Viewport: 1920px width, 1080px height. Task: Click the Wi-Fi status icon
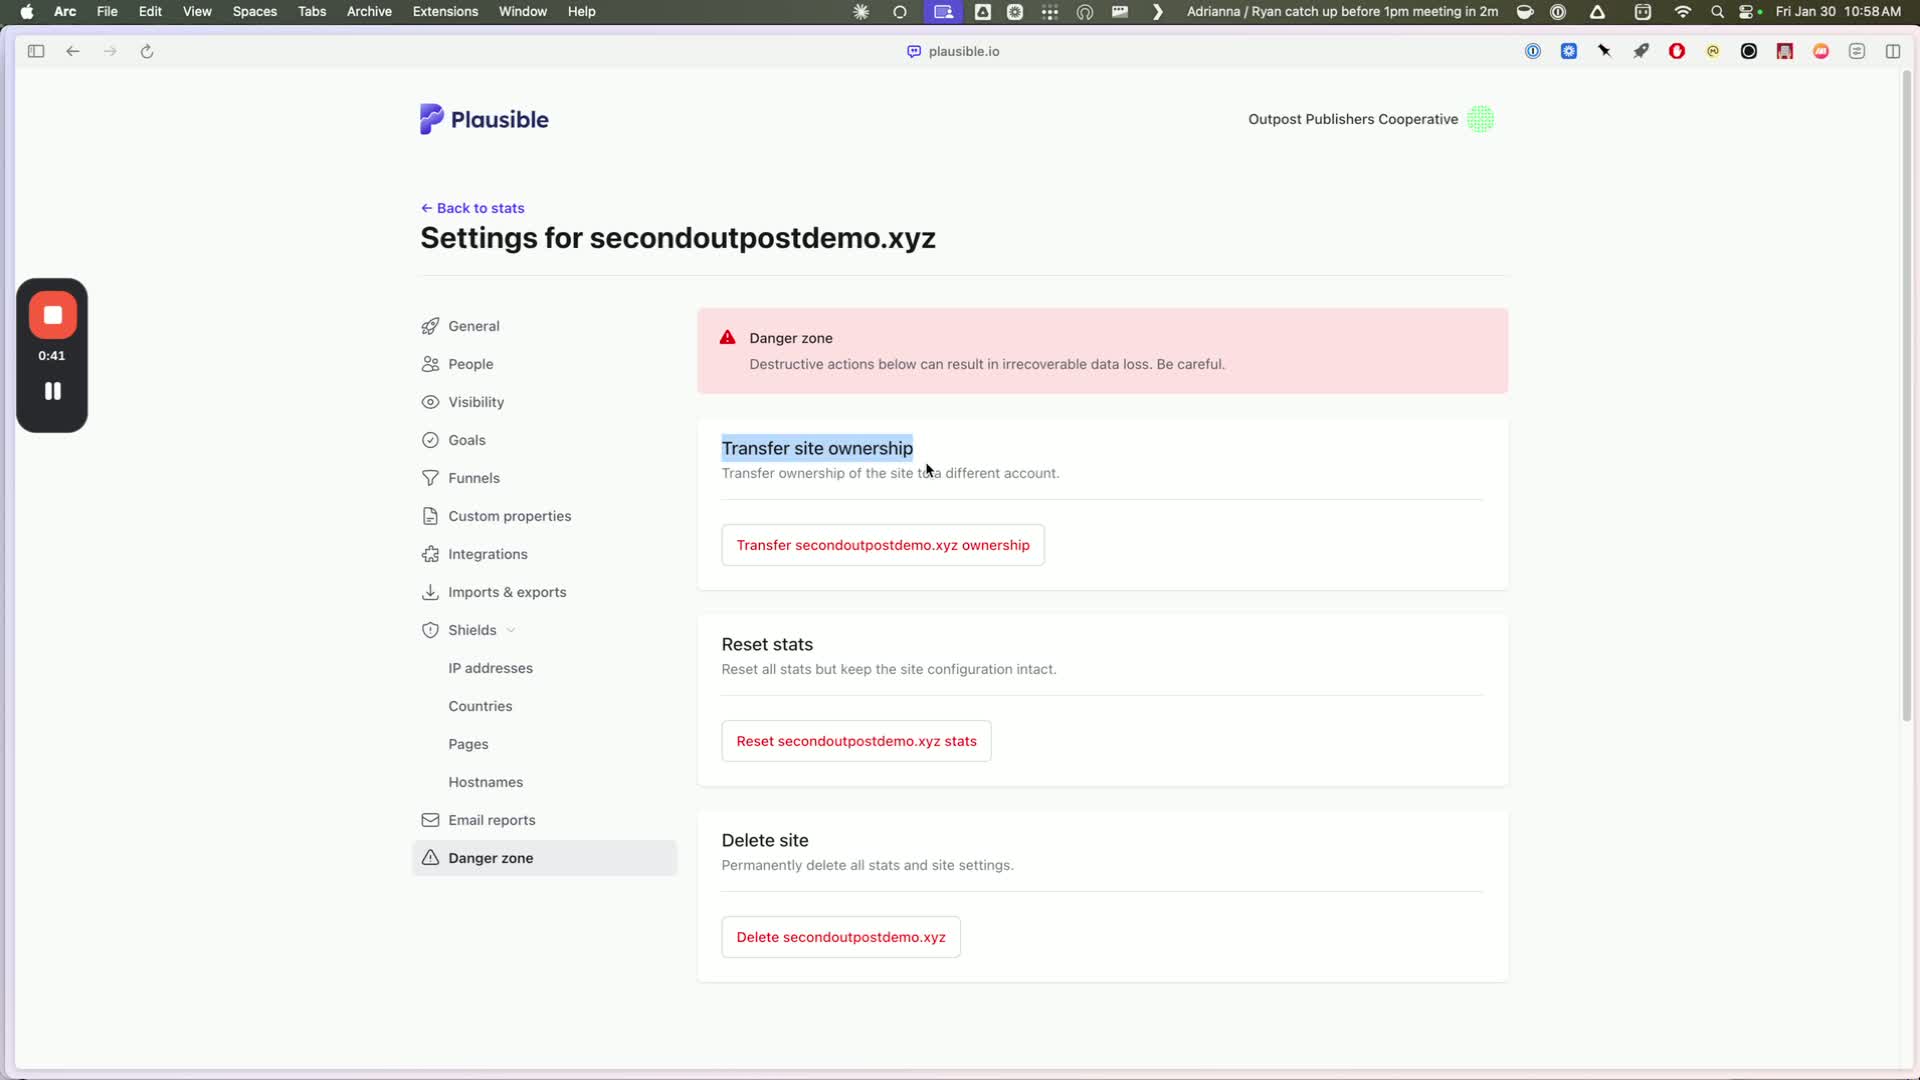click(x=1683, y=11)
